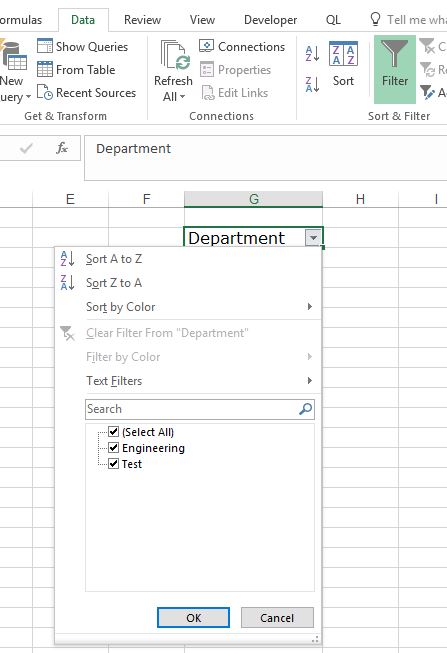This screenshot has height=653, width=447.
Task: Expand the Filter by Color submenu
Action: 310,356
